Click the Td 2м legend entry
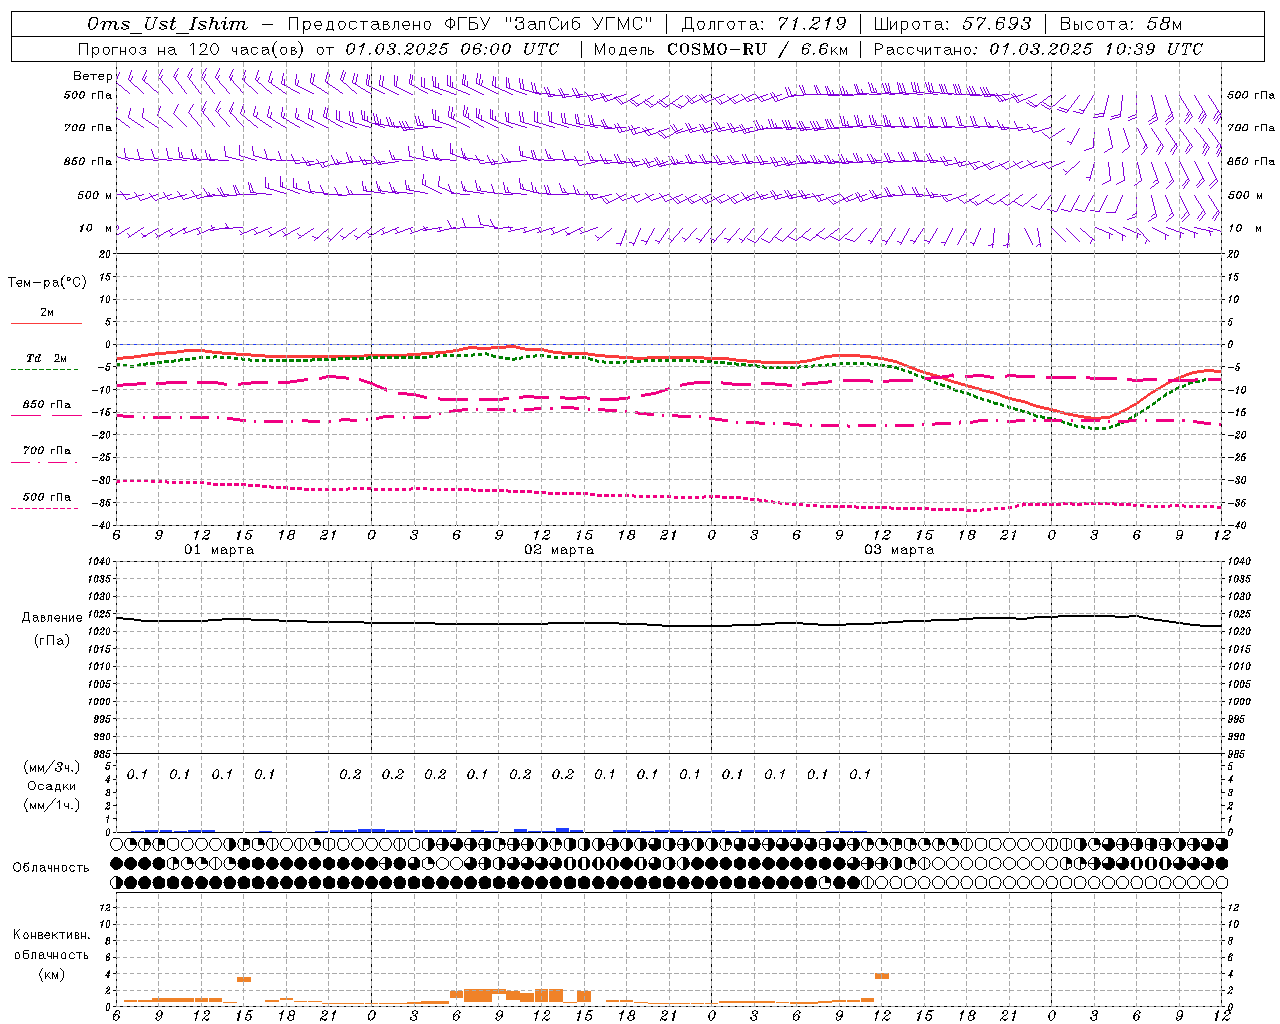The image size is (1280, 1024). [x=46, y=358]
